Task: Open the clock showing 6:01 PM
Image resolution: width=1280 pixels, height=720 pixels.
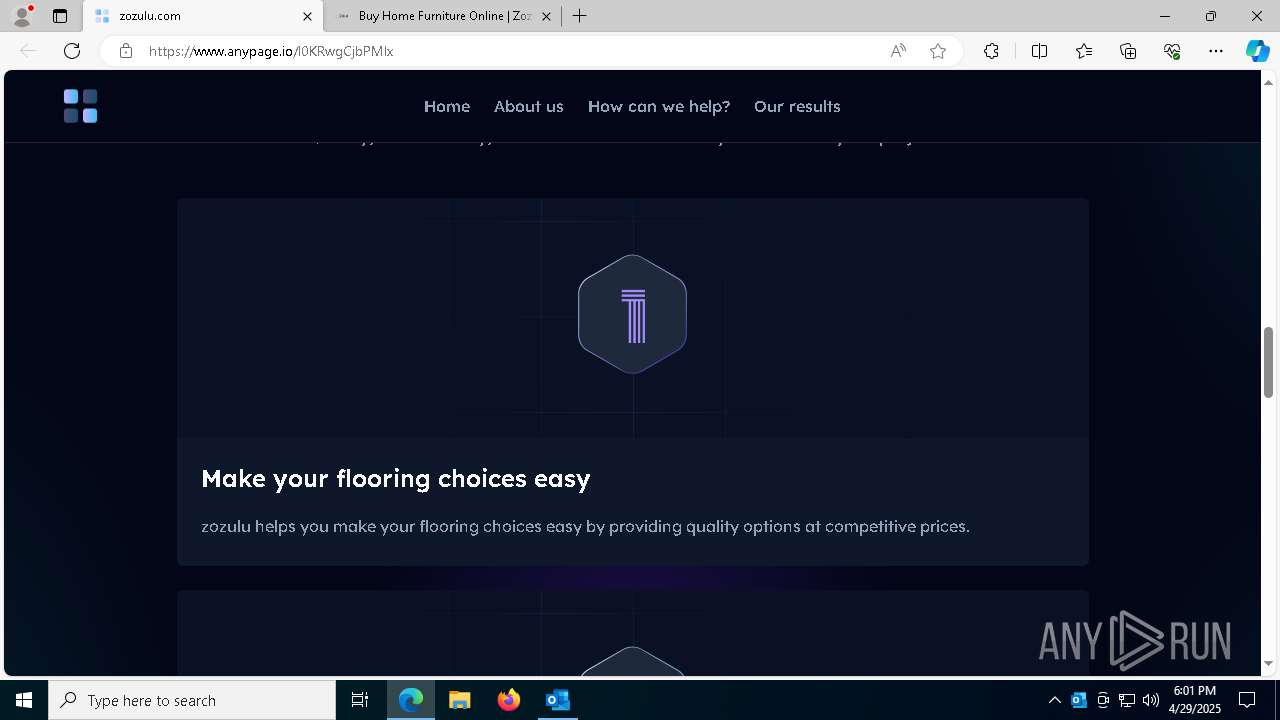Action: pyautogui.click(x=1195, y=700)
